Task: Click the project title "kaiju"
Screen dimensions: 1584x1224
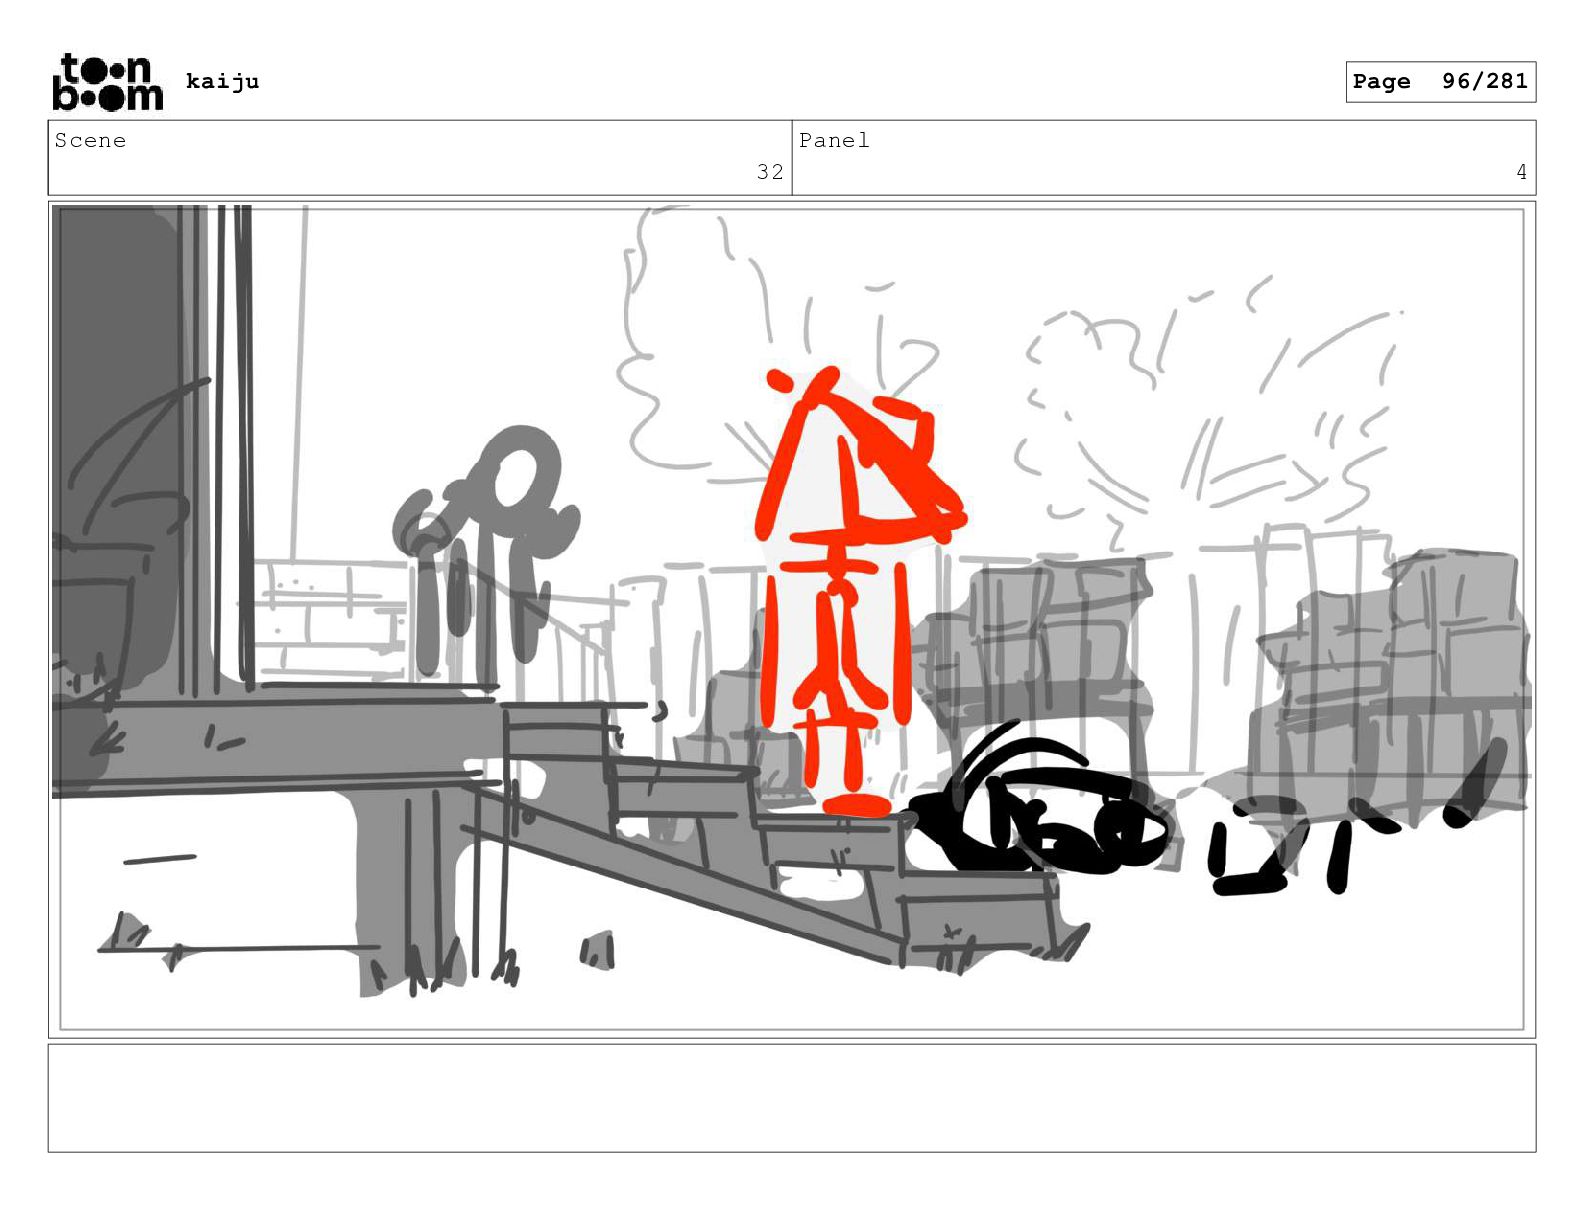Action: point(222,81)
